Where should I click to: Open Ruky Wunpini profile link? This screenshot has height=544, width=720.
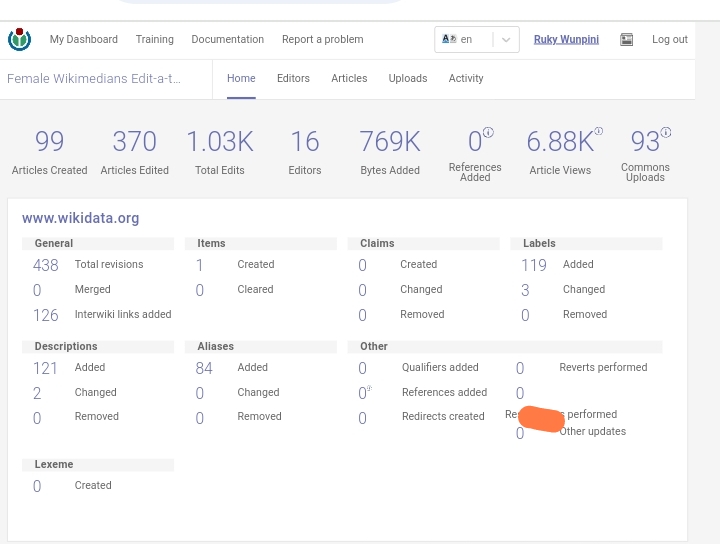pyautogui.click(x=566, y=39)
